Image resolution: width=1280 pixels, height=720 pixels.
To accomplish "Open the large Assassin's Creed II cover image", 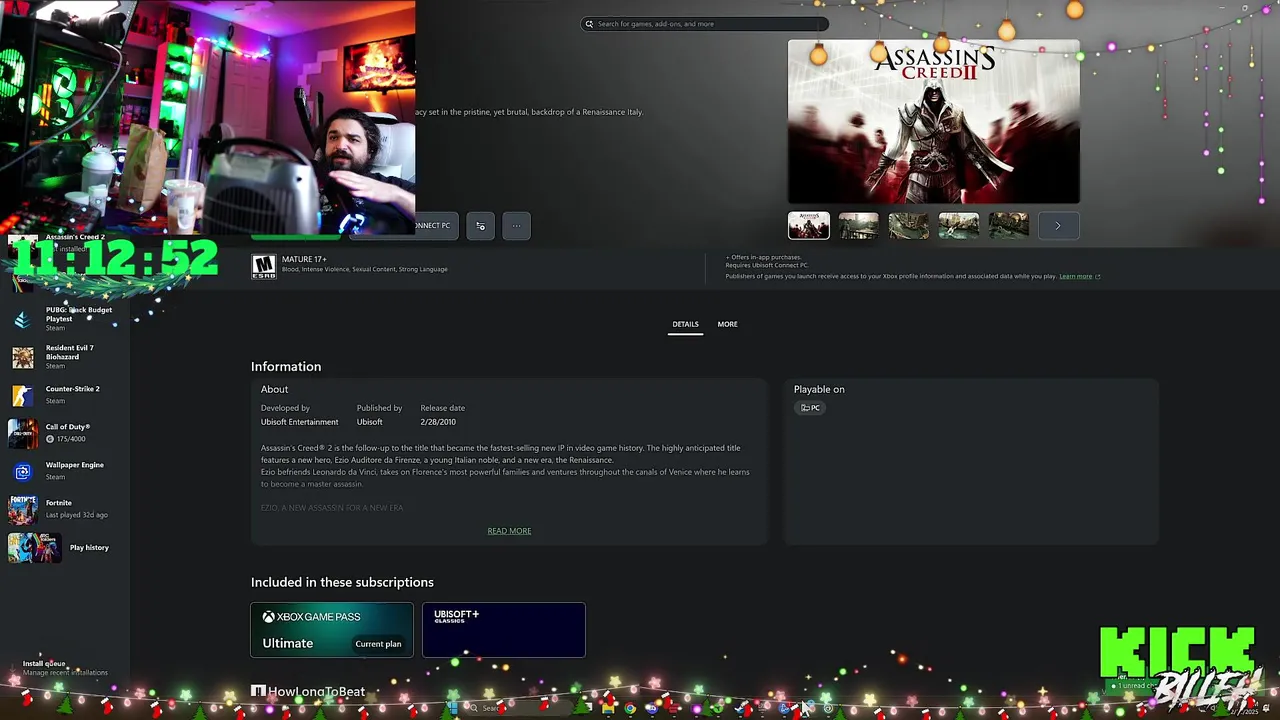I will tap(933, 122).
